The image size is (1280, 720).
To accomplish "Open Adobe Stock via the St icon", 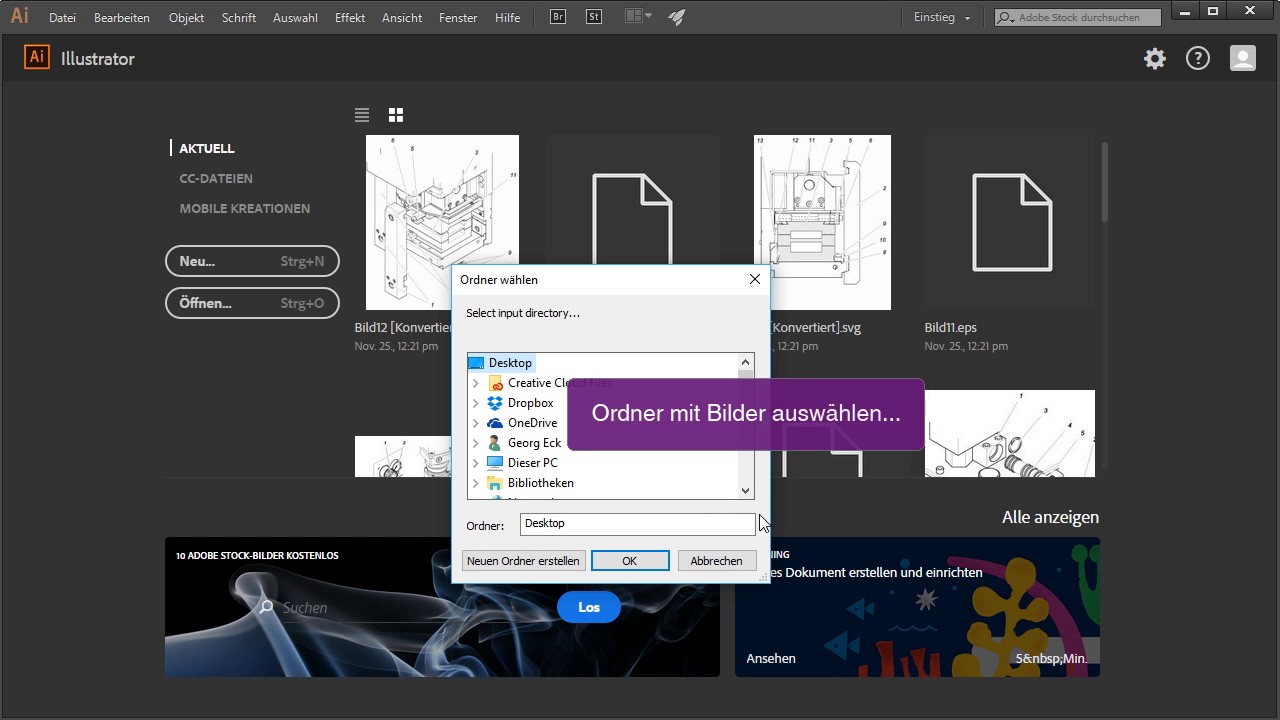I will click(594, 17).
